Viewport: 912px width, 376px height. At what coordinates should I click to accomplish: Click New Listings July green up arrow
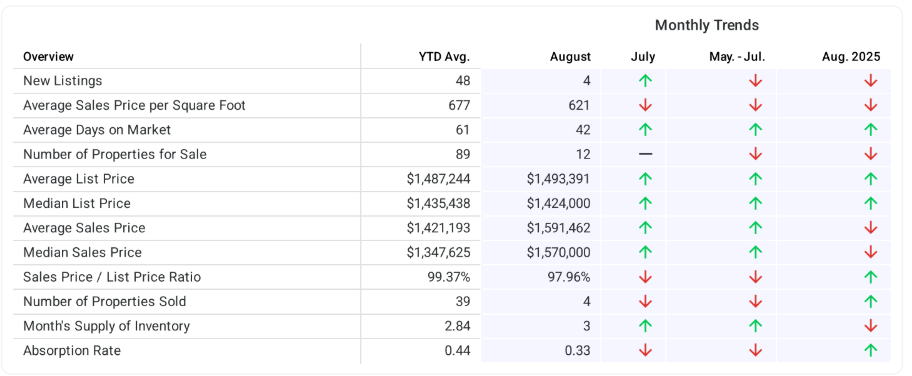(644, 81)
